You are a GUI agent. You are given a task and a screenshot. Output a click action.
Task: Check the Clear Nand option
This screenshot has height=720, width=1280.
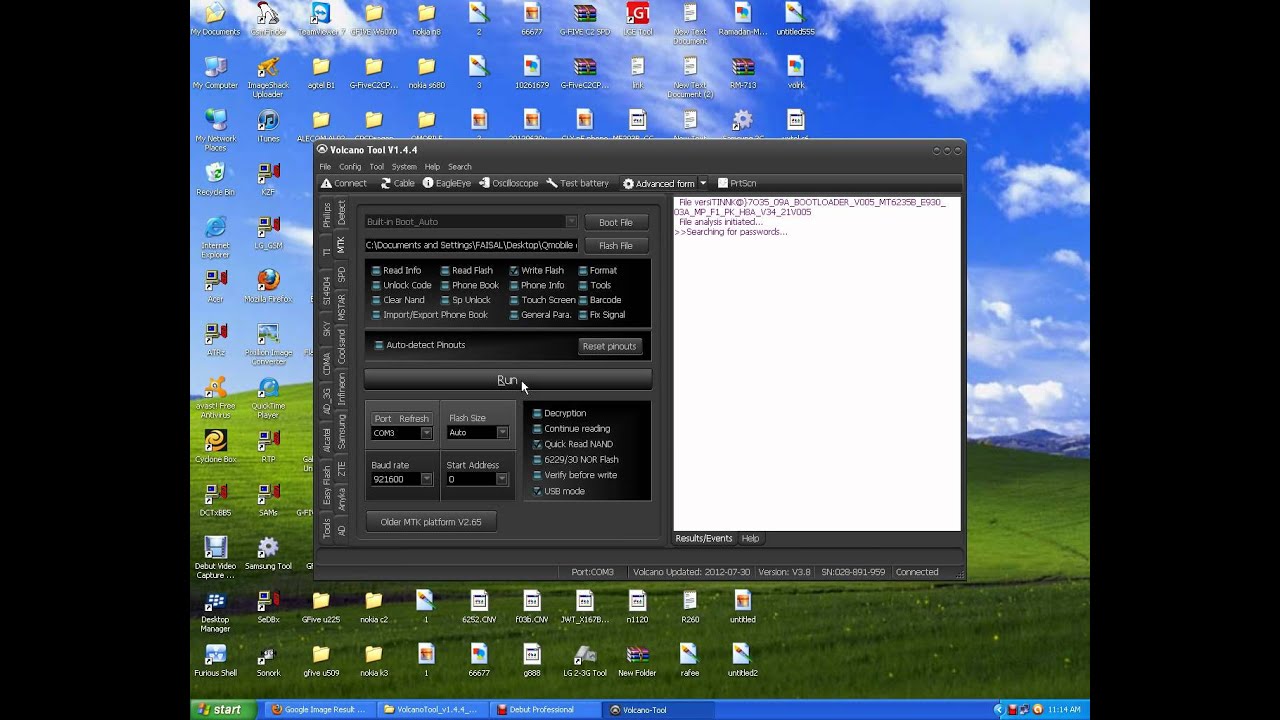tap(398, 300)
